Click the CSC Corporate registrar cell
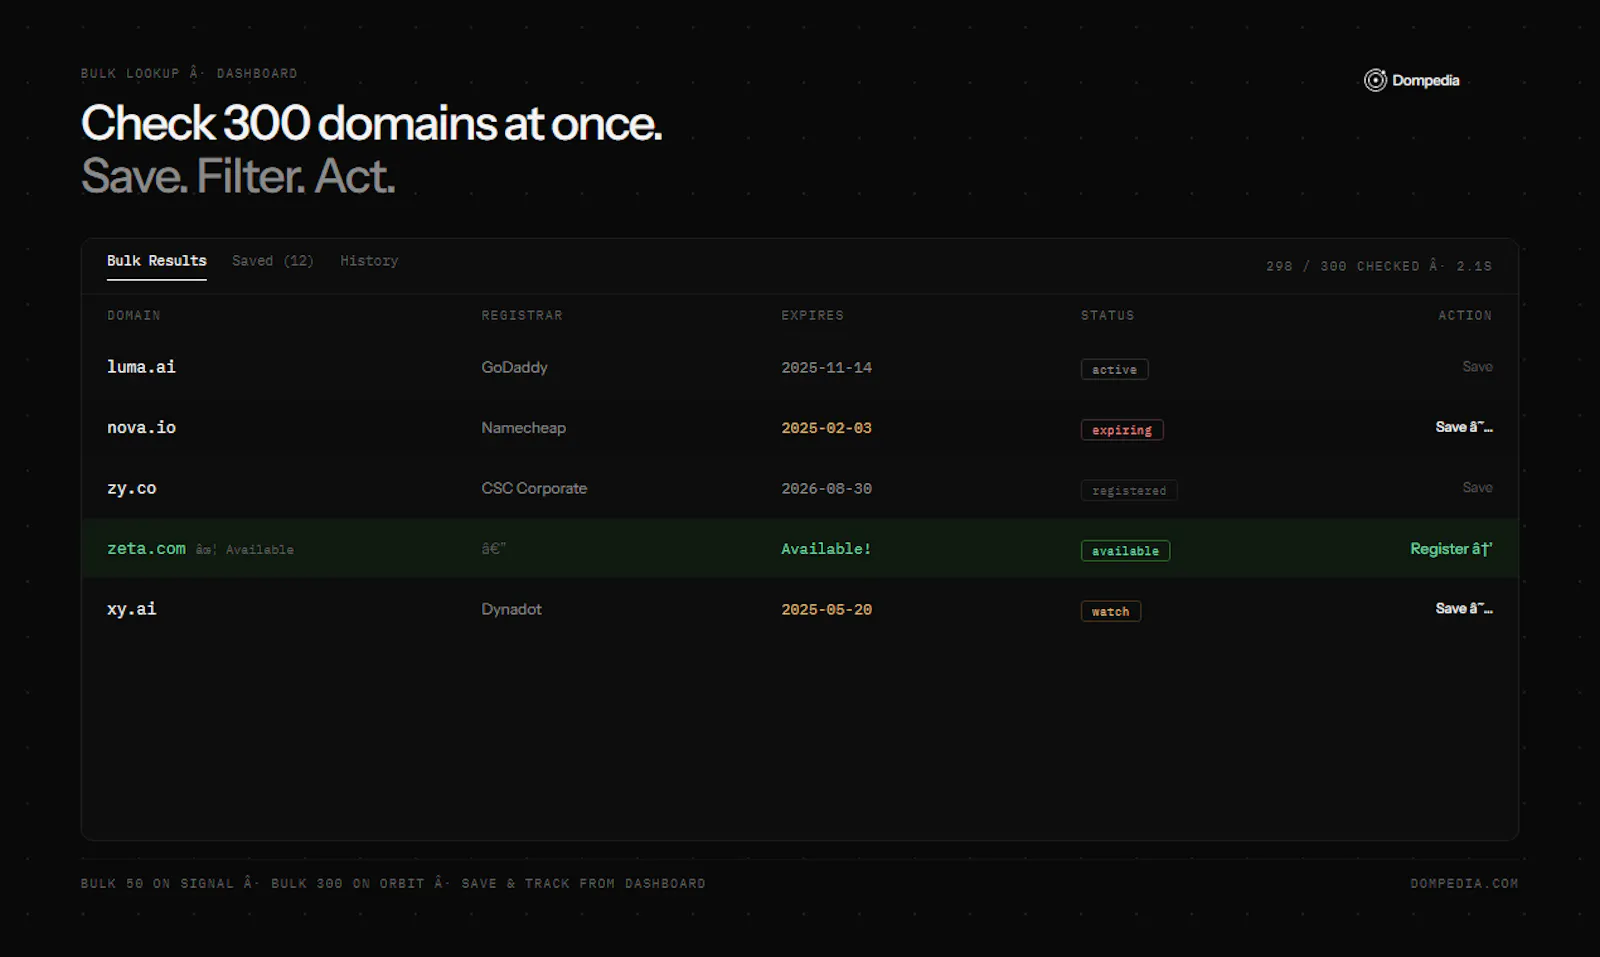The height and width of the screenshot is (957, 1600). (534, 488)
